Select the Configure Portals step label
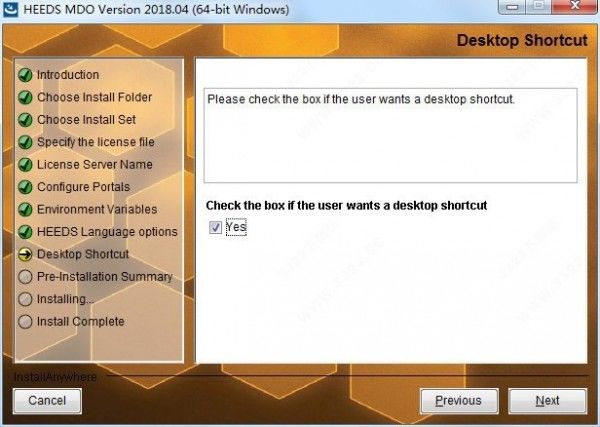Viewport: 600px width, 427px height. (83, 187)
